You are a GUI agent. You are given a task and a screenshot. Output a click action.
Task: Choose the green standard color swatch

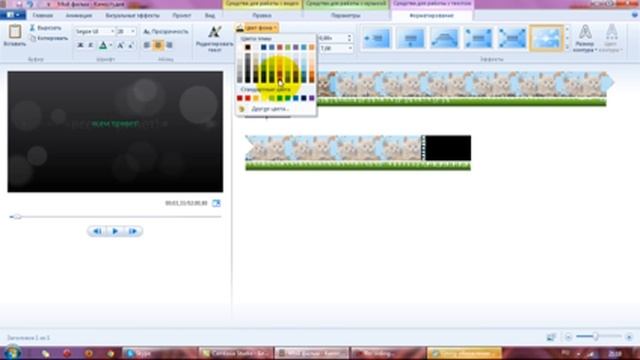pyautogui.click(x=280, y=98)
